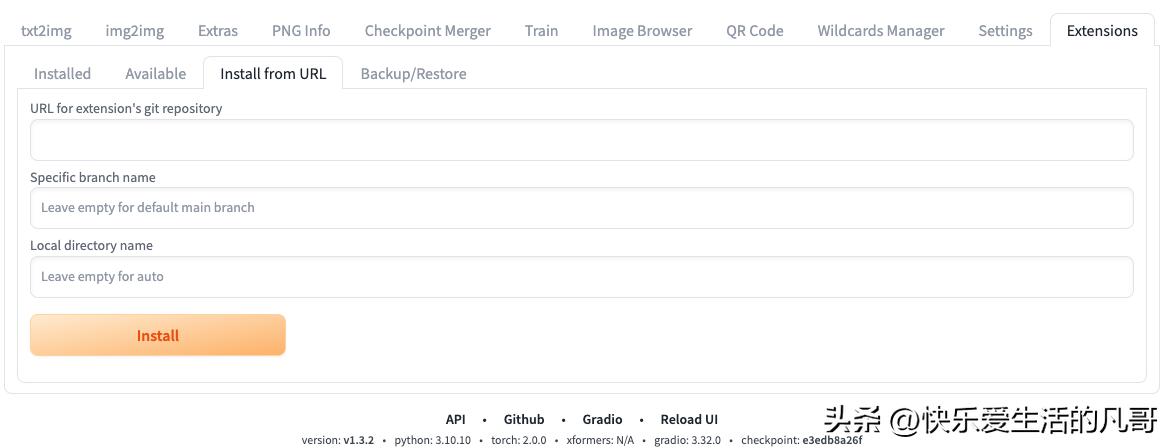
Task: Select the PNG Info tab
Action: tap(301, 31)
